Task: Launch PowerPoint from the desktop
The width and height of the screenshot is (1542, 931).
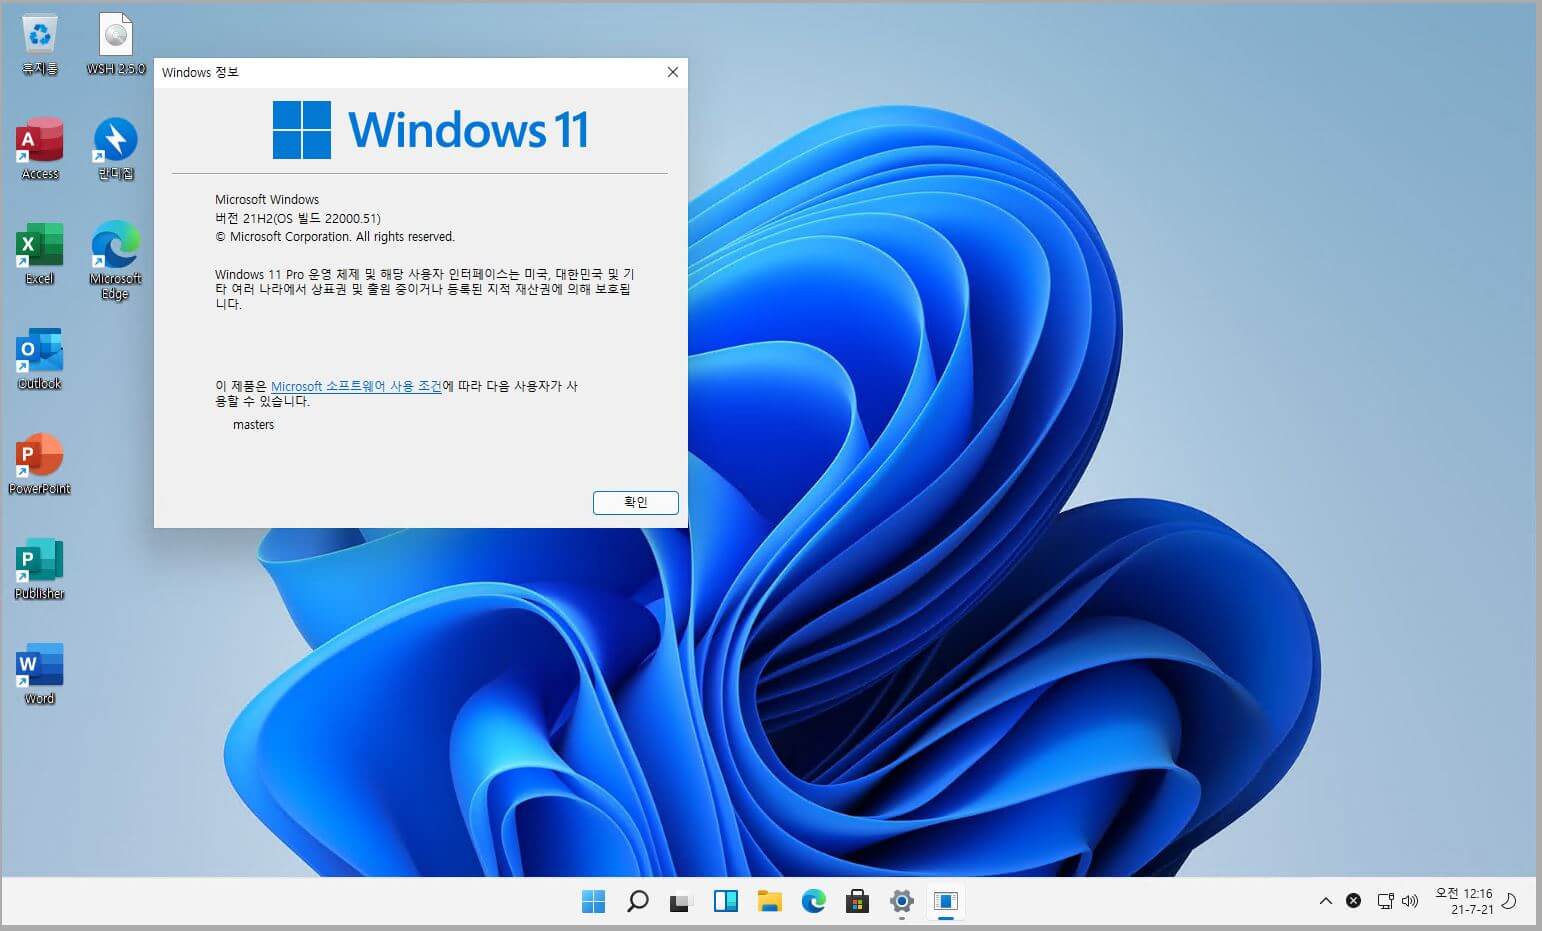Action: click(39, 464)
